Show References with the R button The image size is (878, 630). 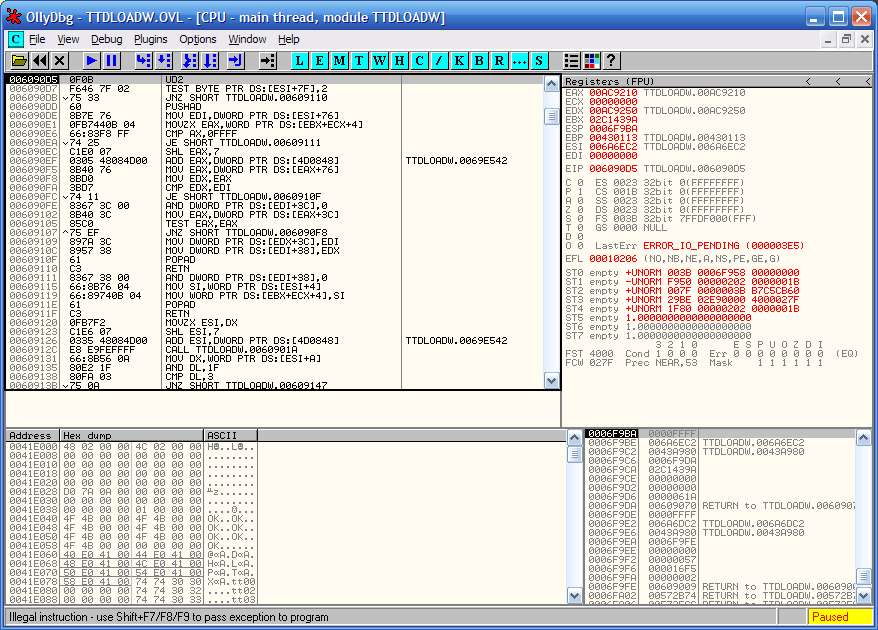(499, 60)
